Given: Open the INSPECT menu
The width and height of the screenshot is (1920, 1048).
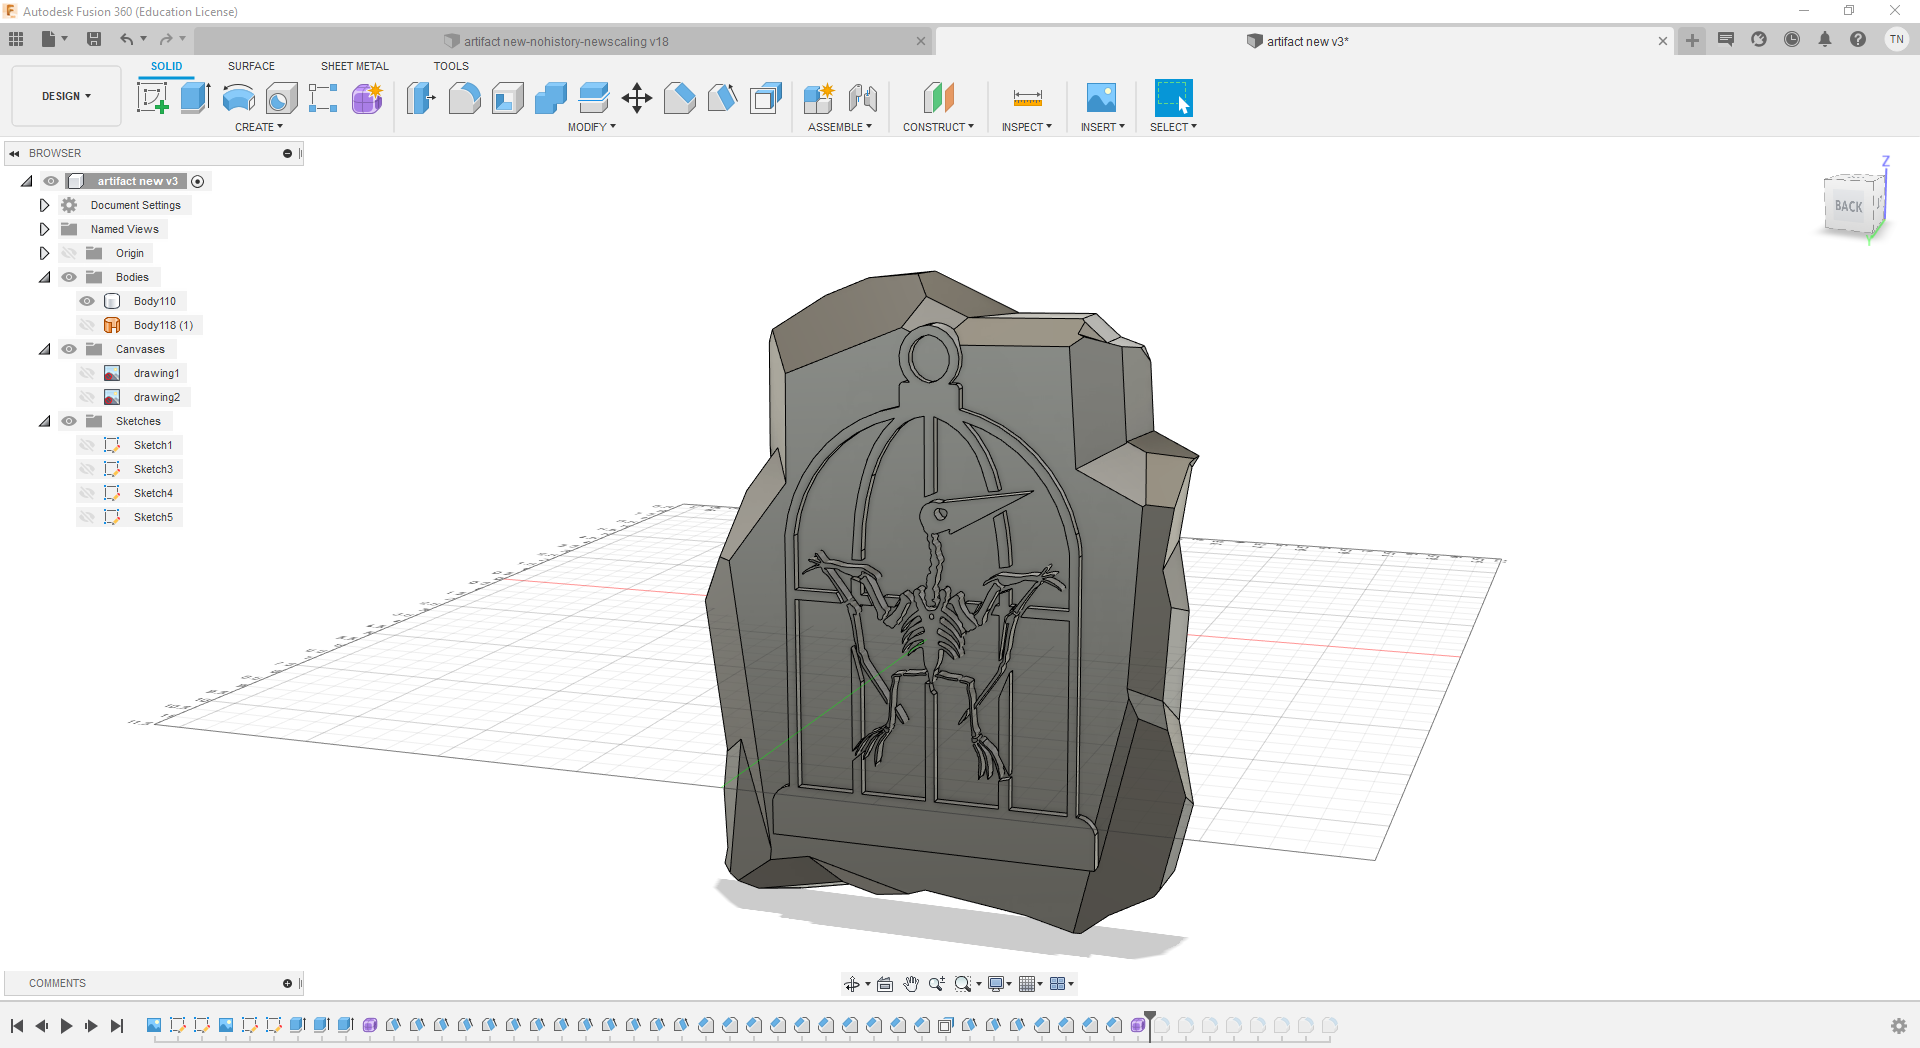Looking at the screenshot, I should [x=1027, y=127].
